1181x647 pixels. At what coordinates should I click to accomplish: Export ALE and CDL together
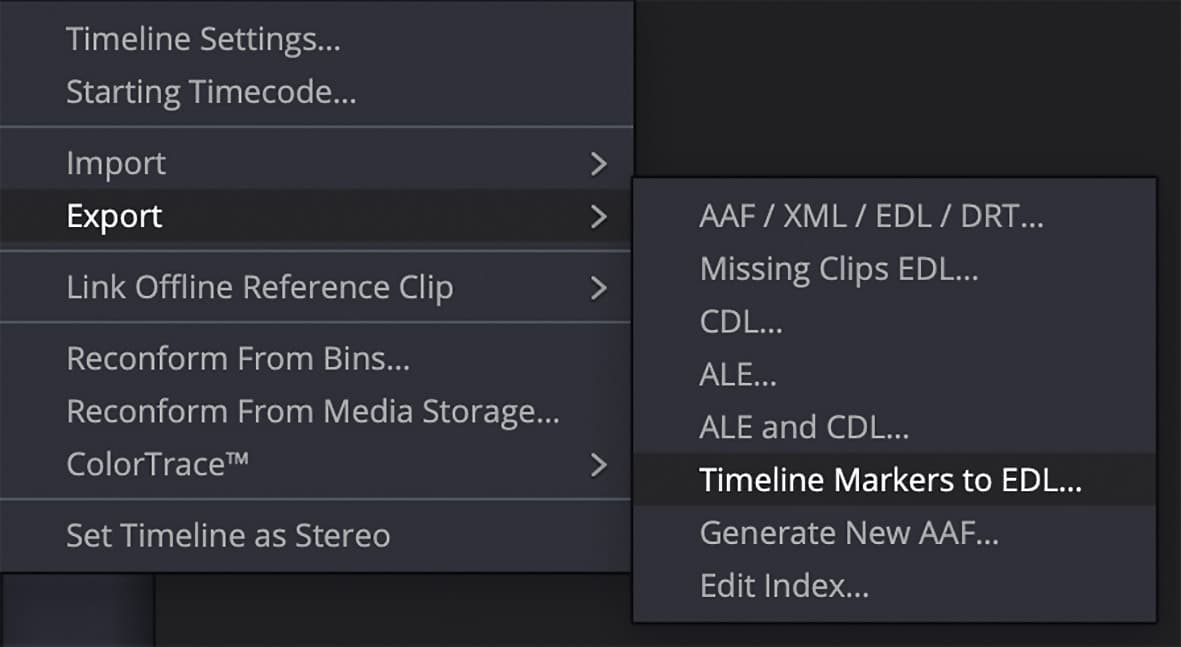(804, 426)
